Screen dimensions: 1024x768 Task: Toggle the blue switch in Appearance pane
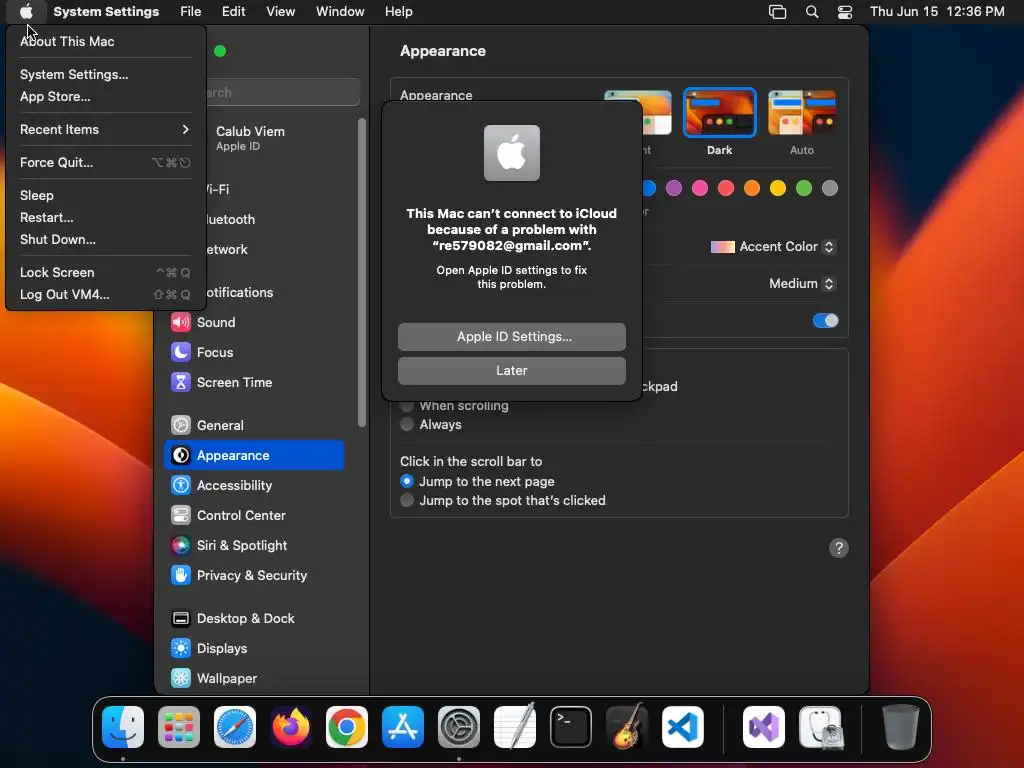(x=825, y=321)
